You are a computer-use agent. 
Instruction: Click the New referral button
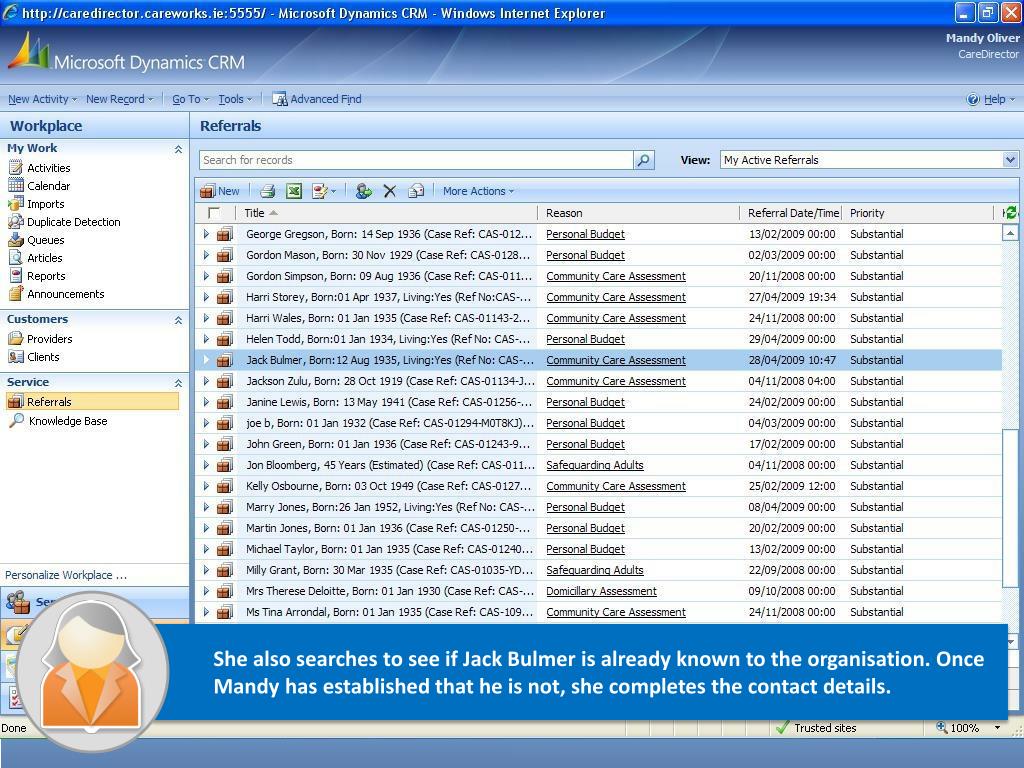point(220,191)
